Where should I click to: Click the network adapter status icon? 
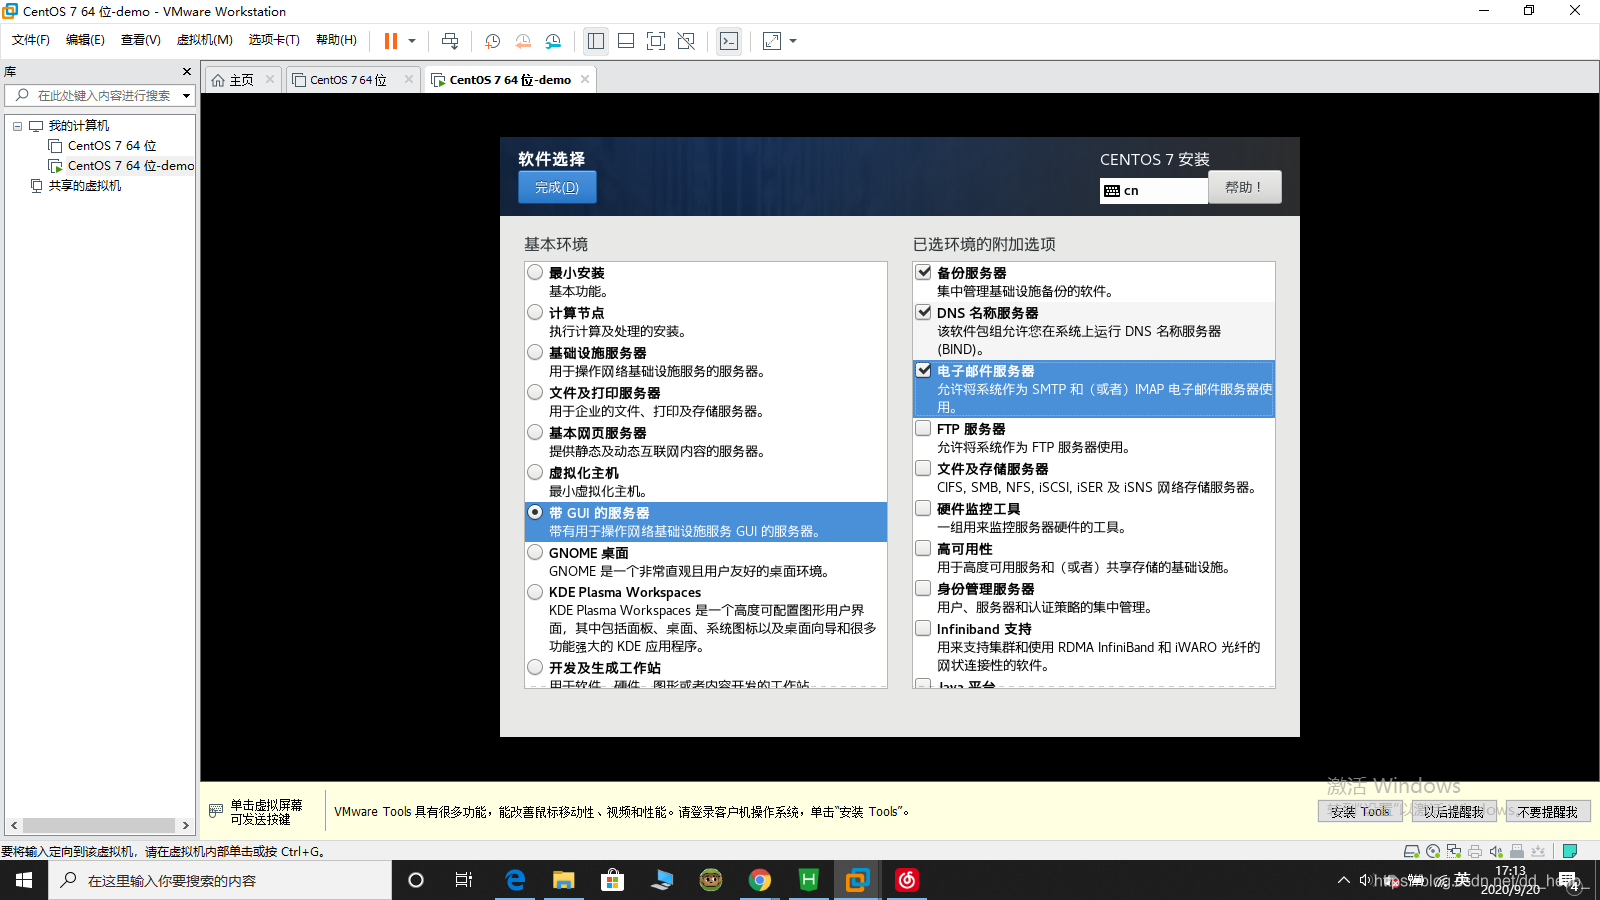[1454, 851]
